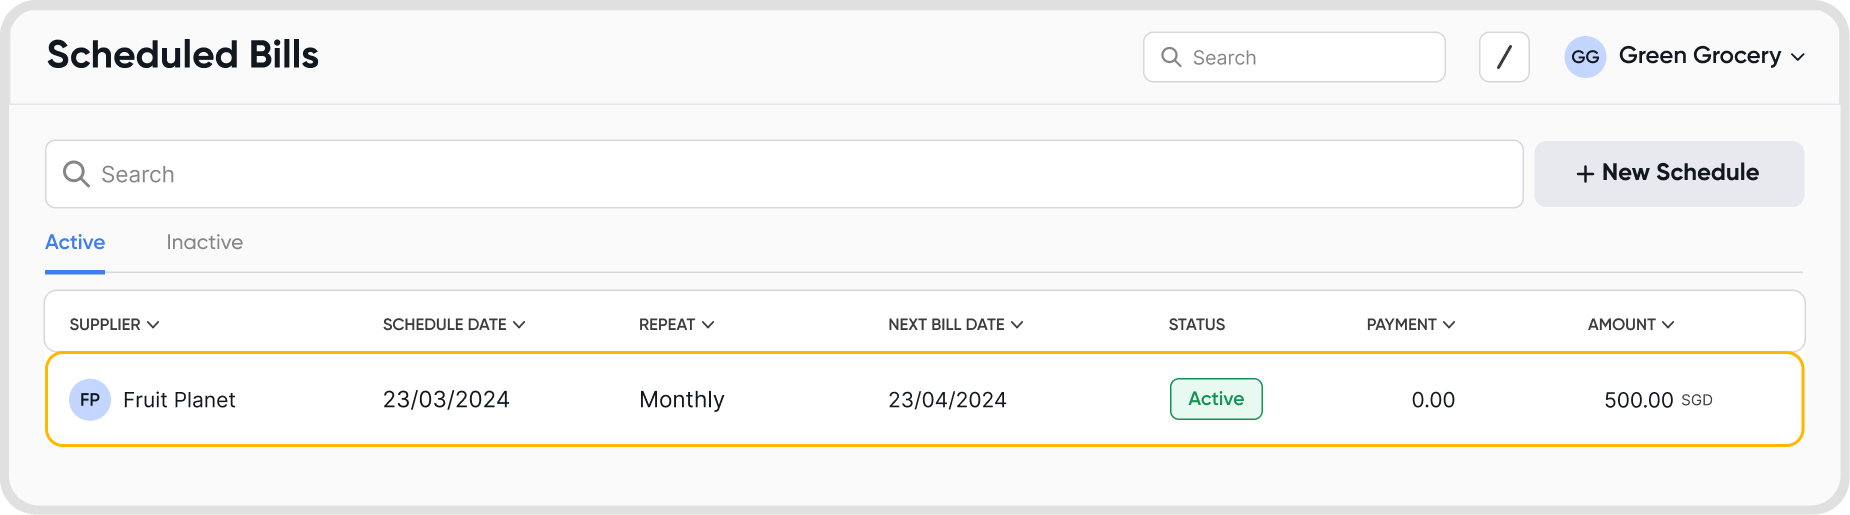1850x515 pixels.
Task: Click the green Active status badge
Action: 1216,399
